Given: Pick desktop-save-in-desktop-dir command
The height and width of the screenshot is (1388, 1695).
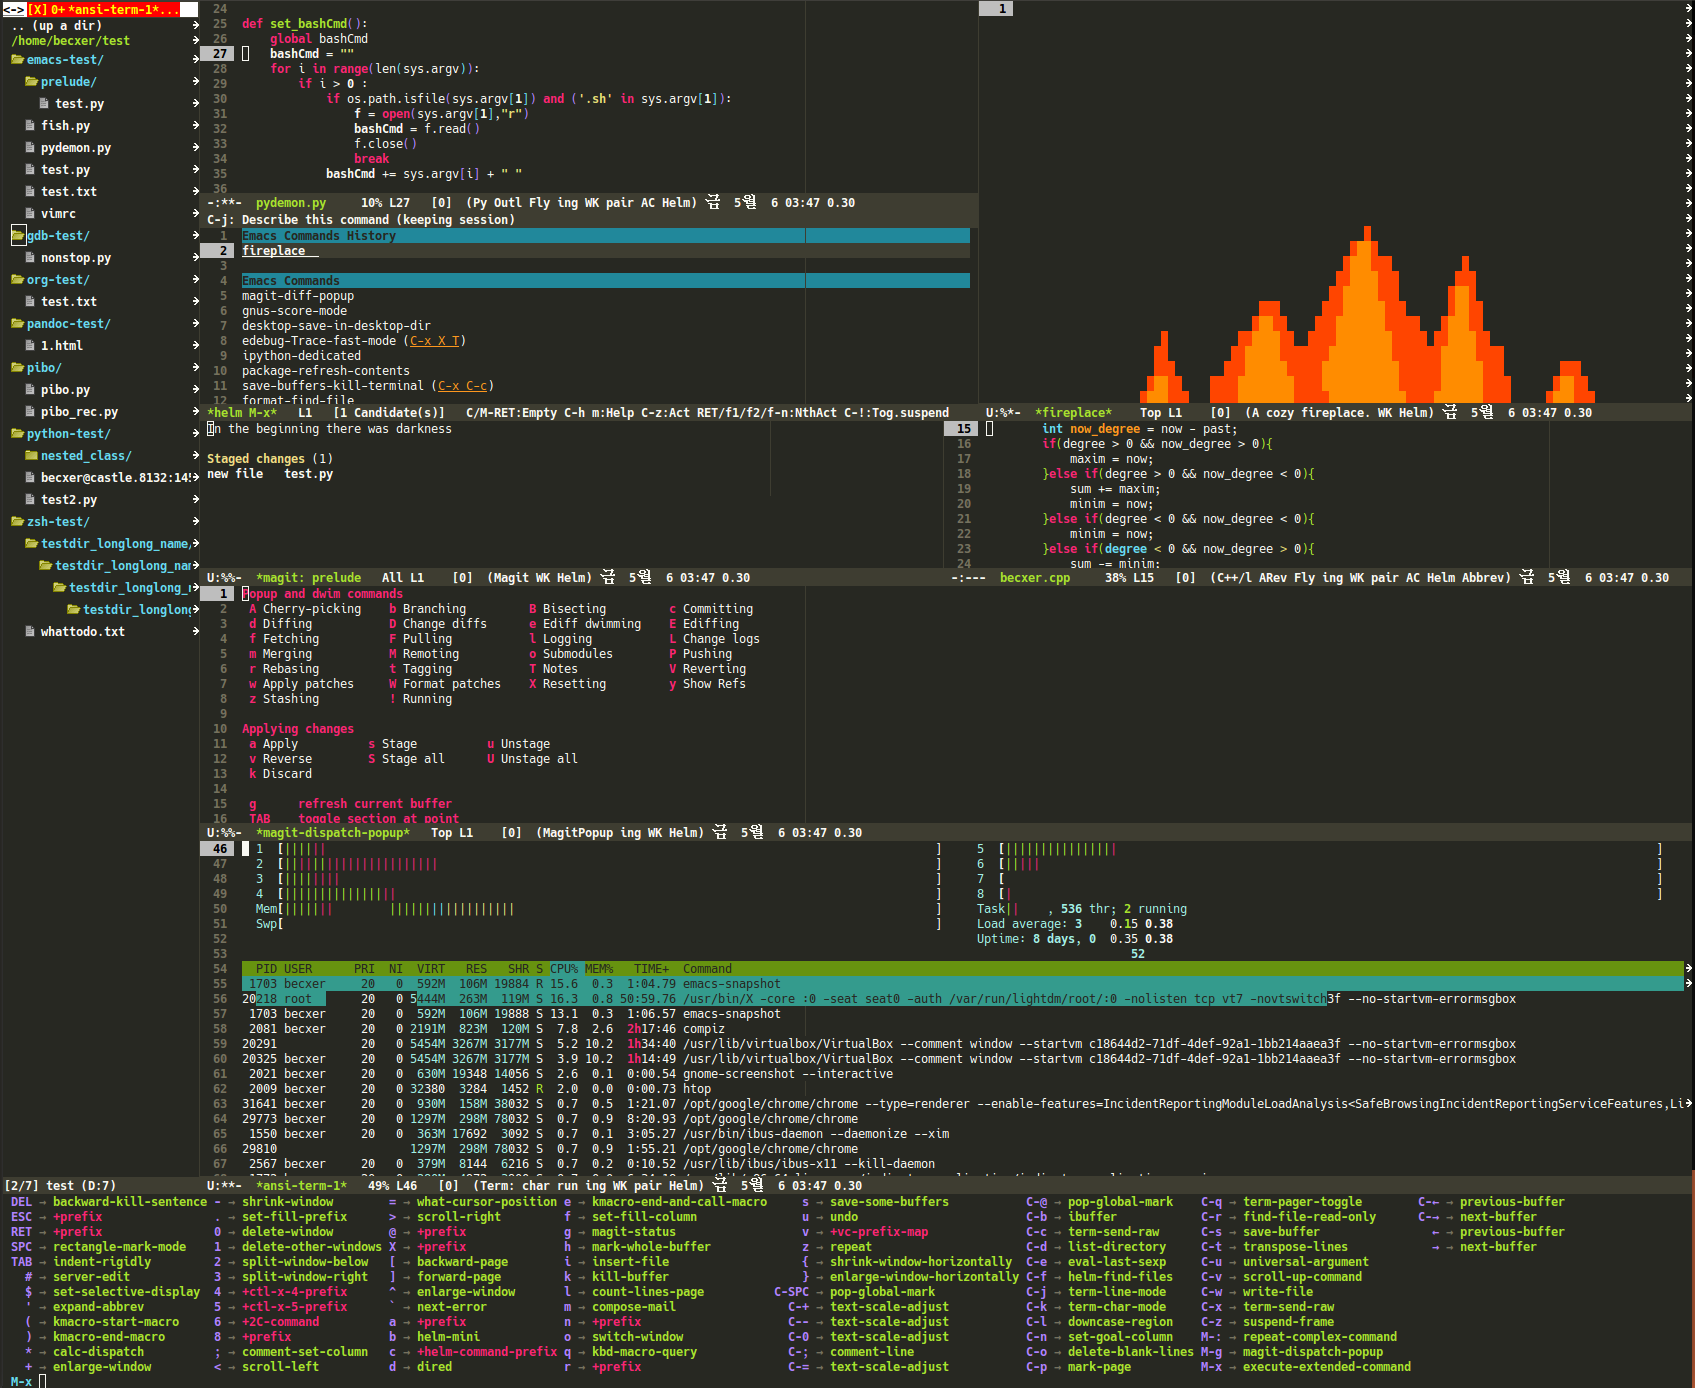Looking at the screenshot, I should point(336,326).
